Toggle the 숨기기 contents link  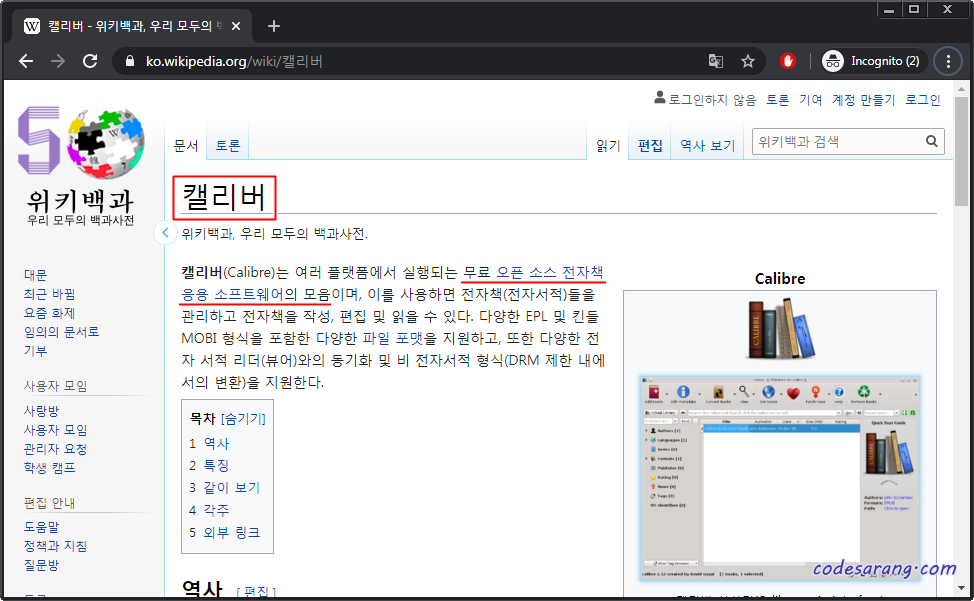(243, 418)
